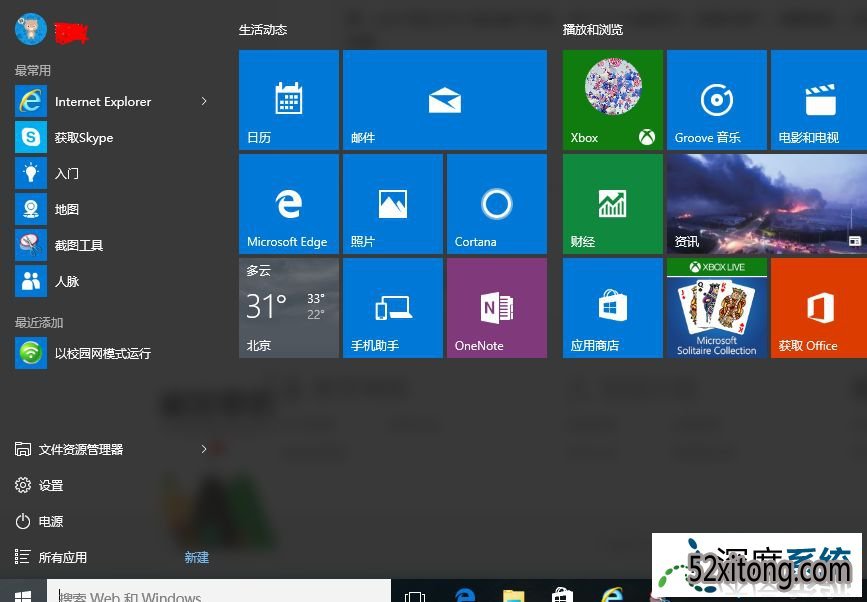Viewport: 867px width, 602px height.
Task: Open the 财经 finance tile
Action: pos(613,204)
